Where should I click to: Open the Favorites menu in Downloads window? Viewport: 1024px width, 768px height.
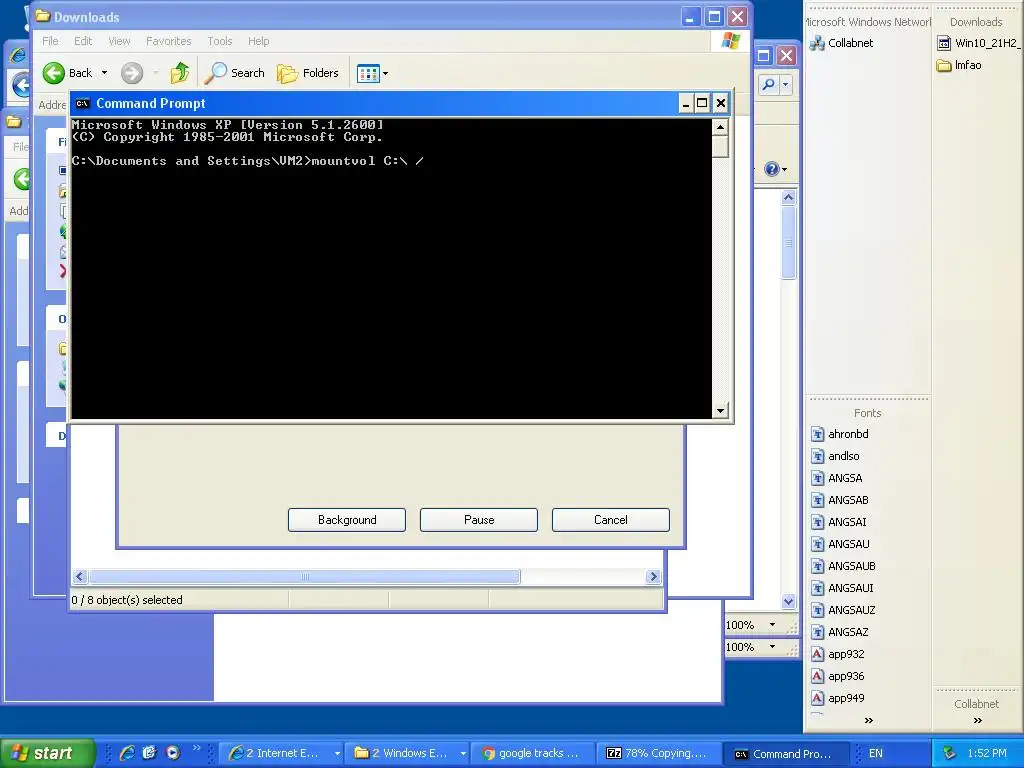[168, 41]
